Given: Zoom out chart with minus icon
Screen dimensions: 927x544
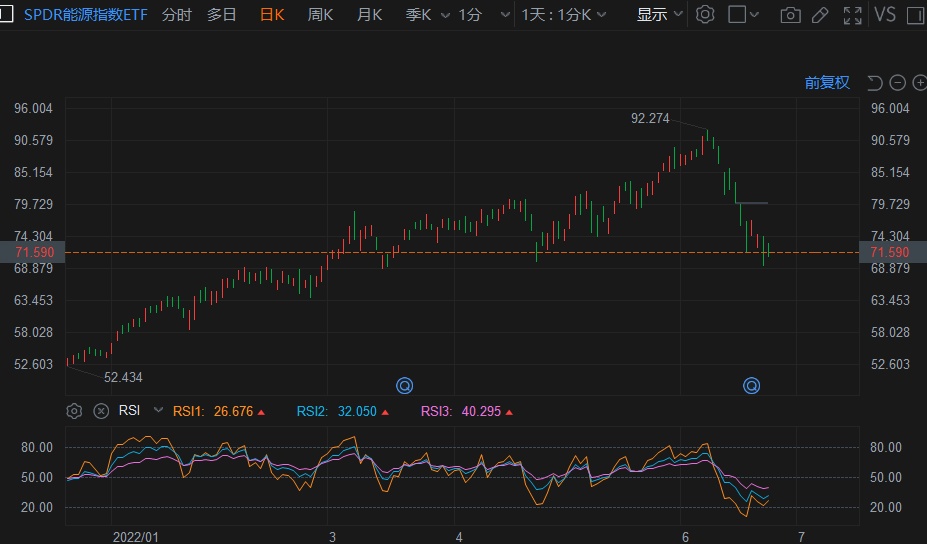Looking at the screenshot, I should click(897, 83).
